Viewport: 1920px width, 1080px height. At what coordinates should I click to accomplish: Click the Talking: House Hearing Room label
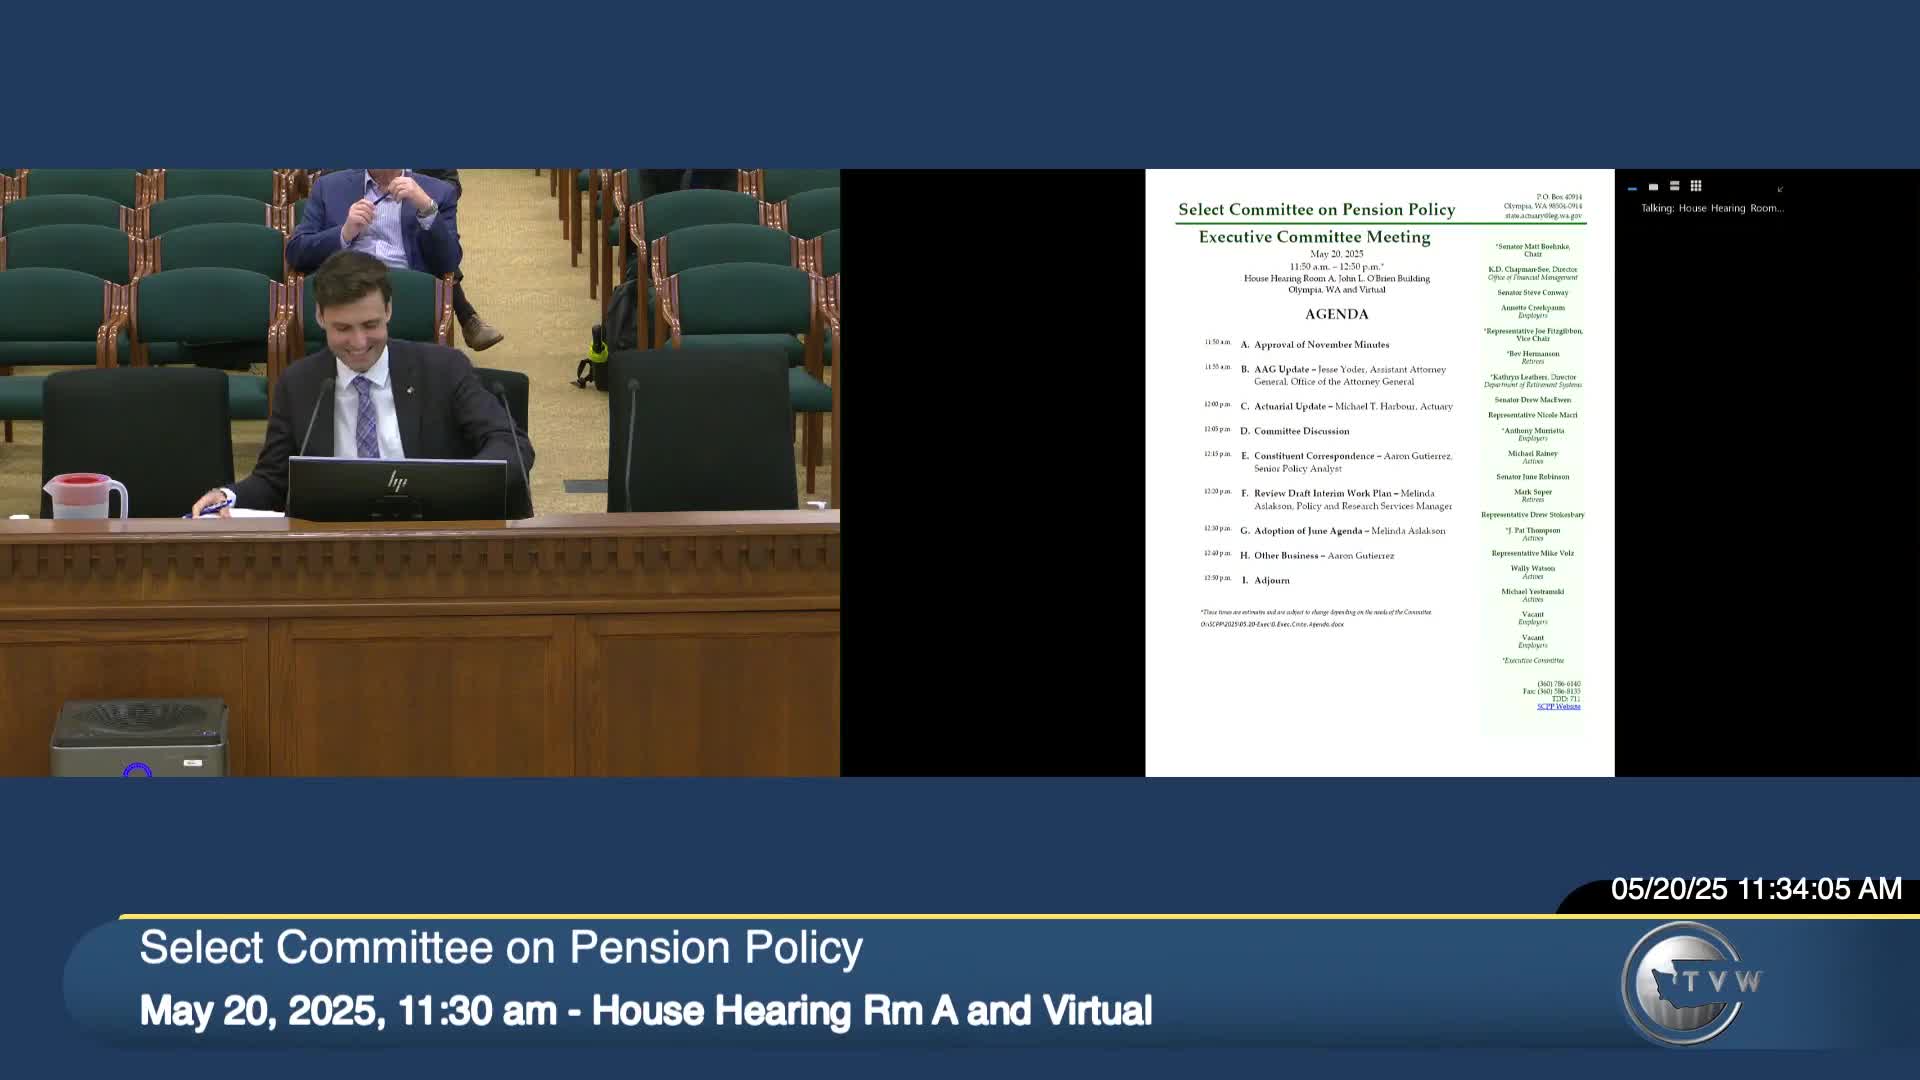point(1711,208)
